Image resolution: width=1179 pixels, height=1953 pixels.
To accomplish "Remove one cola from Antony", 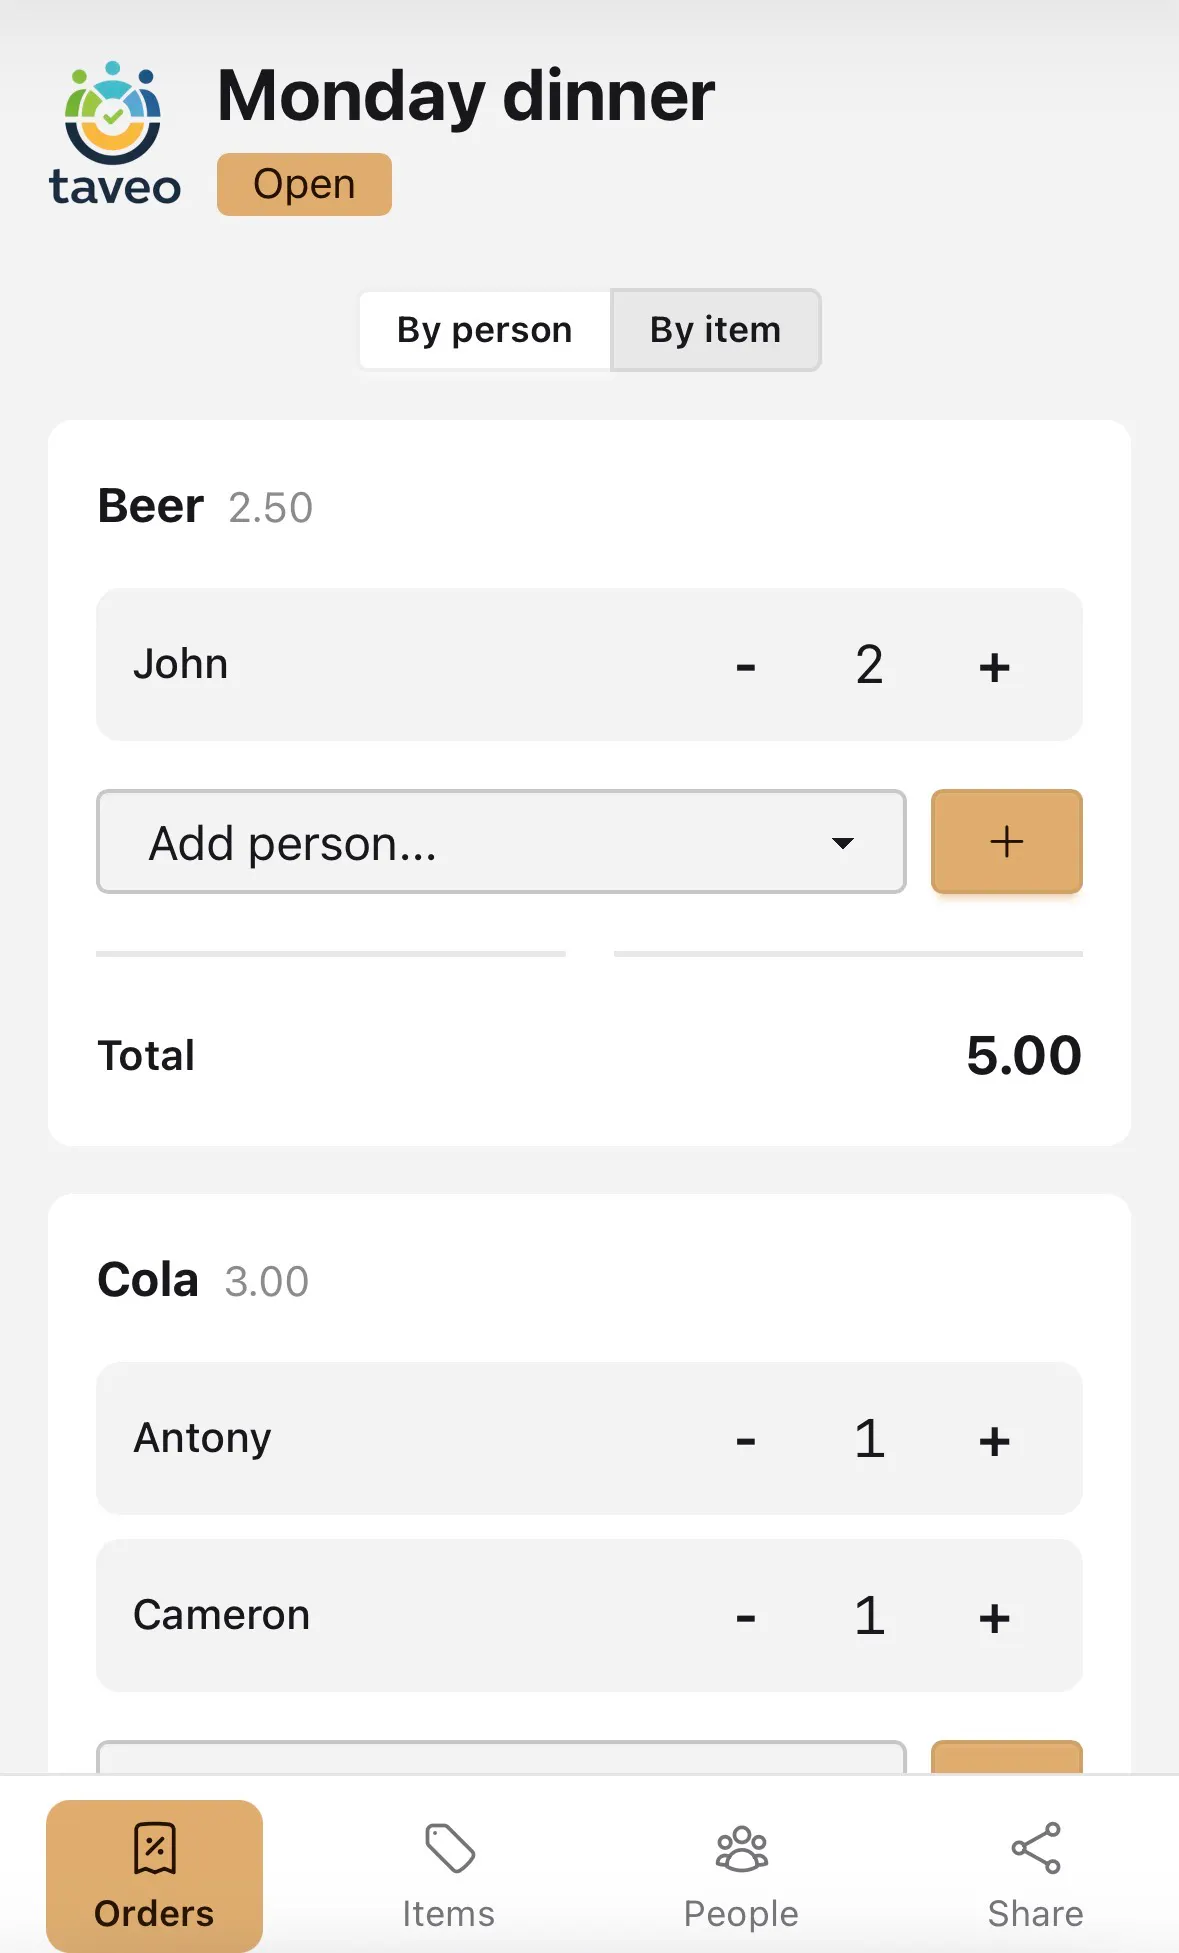I will point(745,1440).
